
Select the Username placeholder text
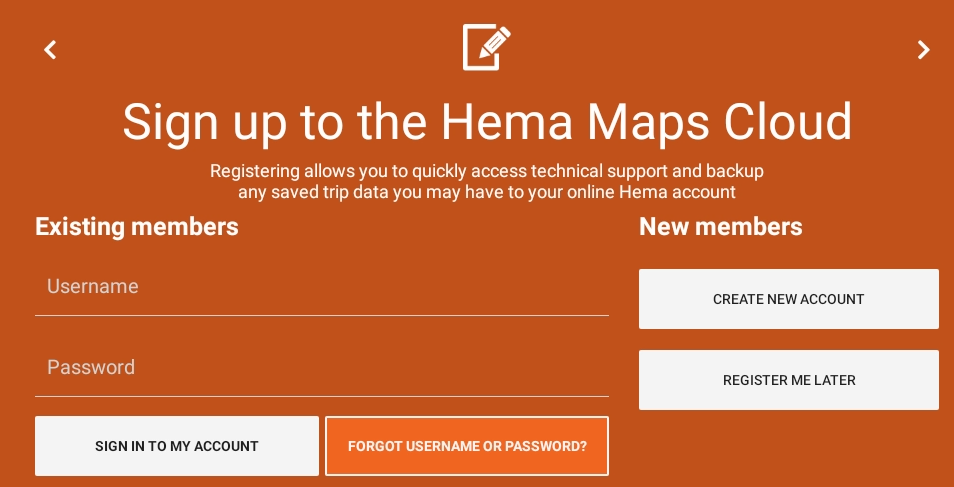point(93,287)
